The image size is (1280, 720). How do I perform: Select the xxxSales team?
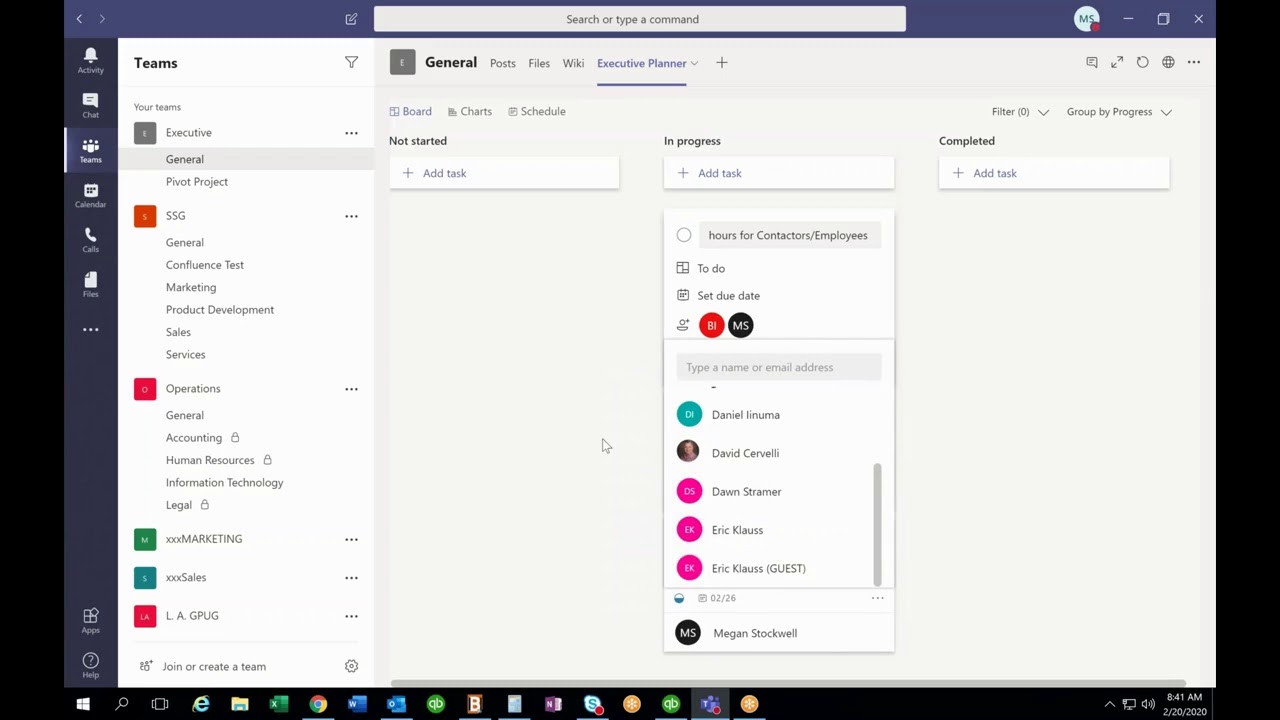pos(186,577)
